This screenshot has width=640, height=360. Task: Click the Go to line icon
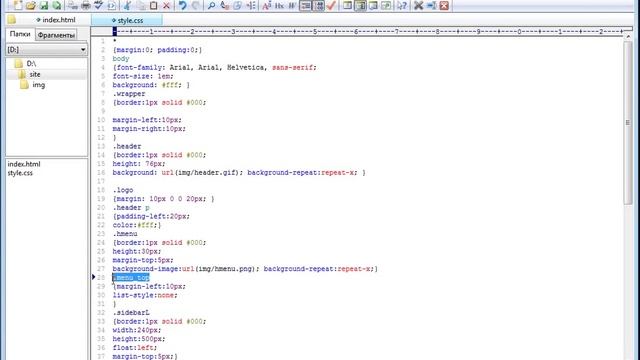250,5
